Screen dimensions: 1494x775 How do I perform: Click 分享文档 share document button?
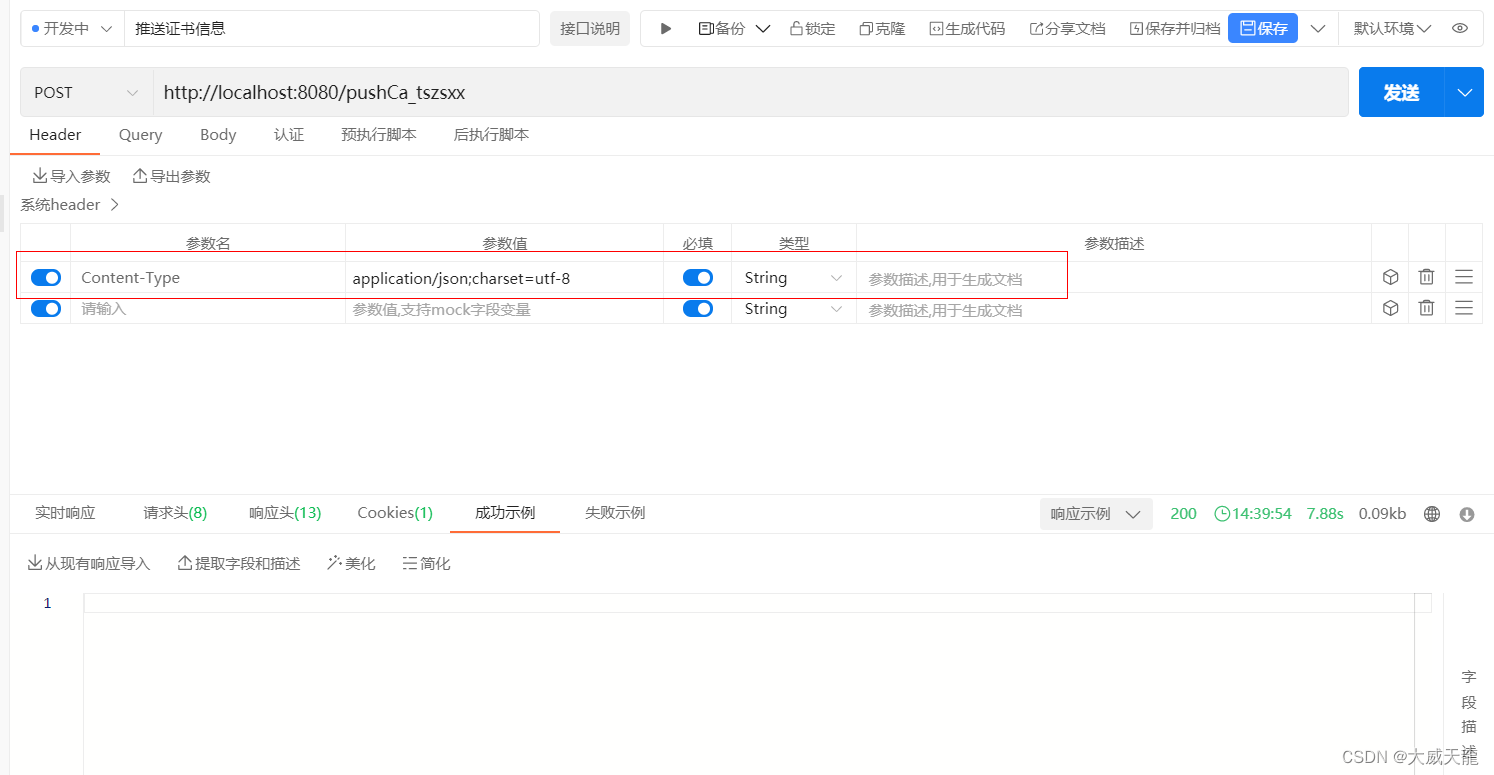[1068, 29]
